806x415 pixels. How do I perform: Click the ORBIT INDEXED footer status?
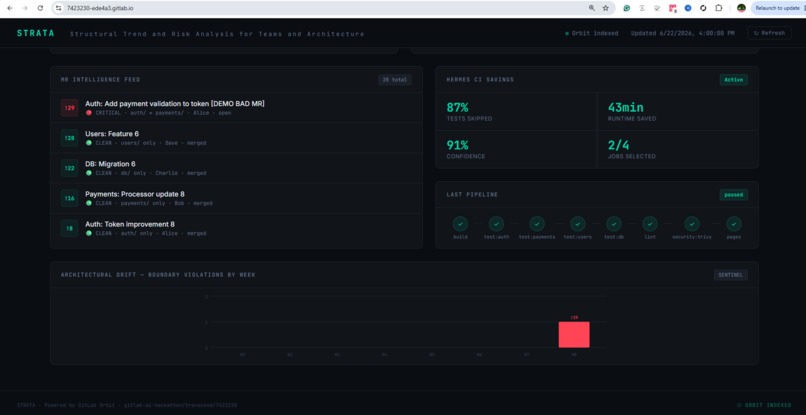pos(764,405)
